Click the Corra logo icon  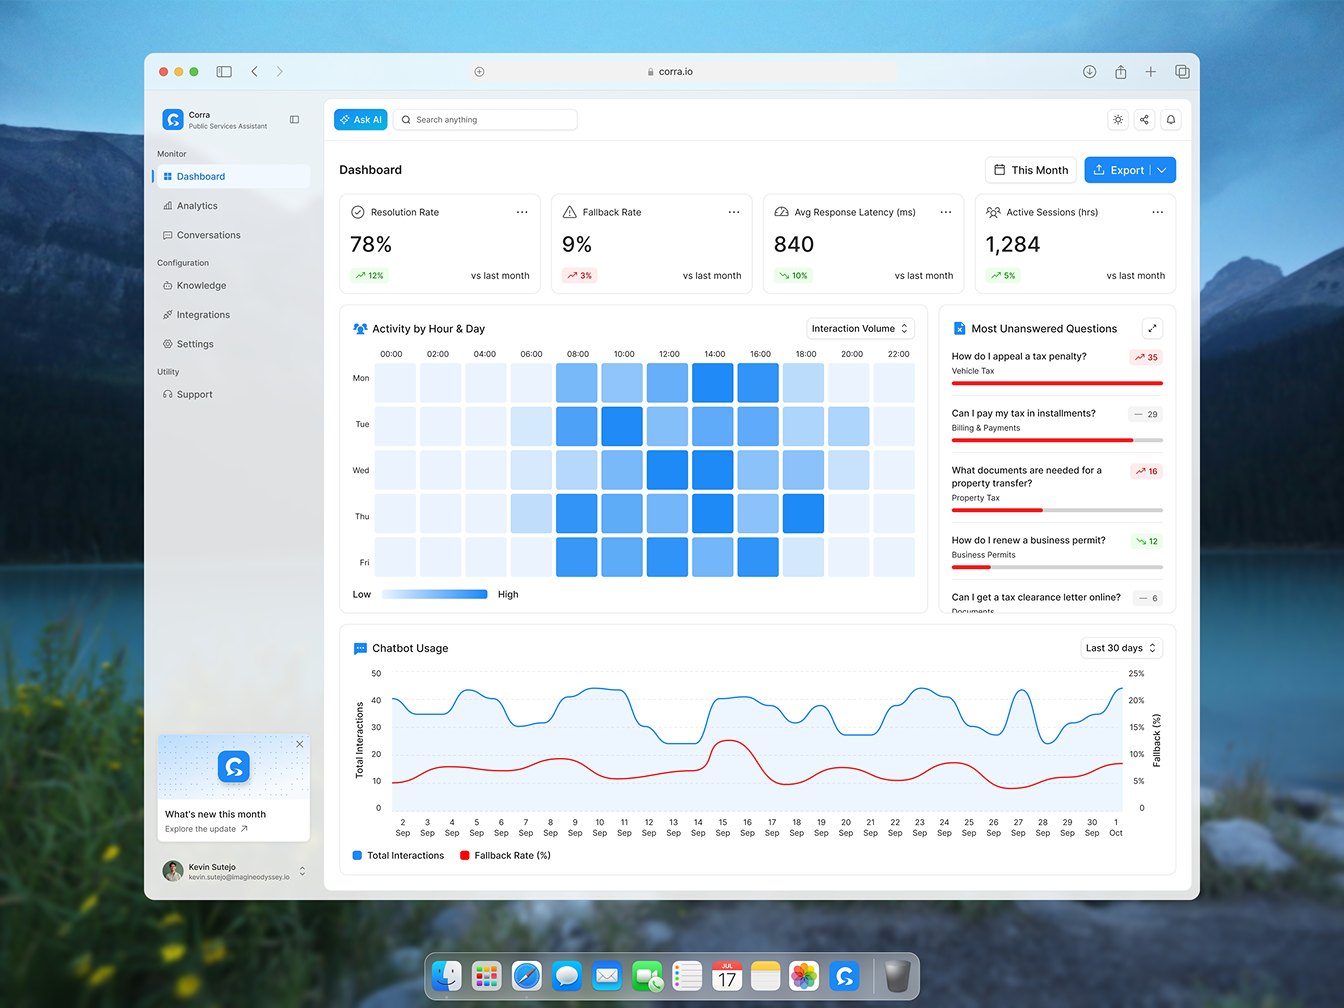[173, 120]
